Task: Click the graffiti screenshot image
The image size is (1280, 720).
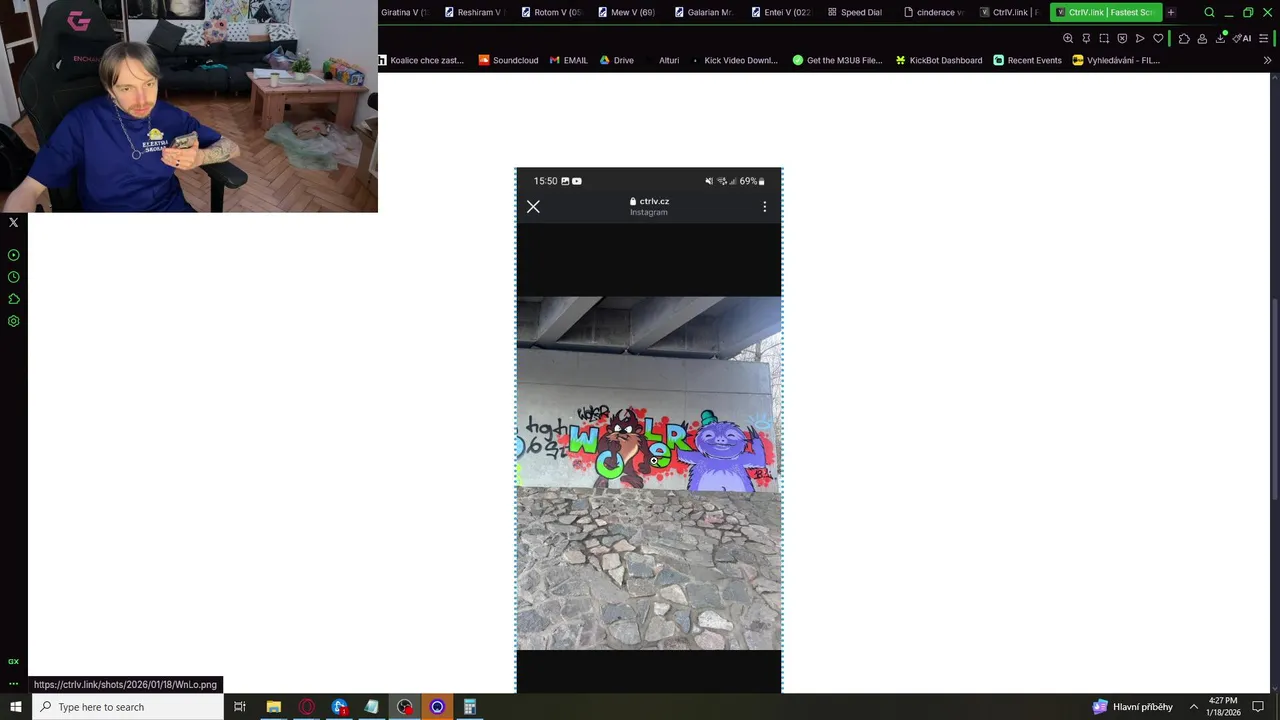Action: [649, 430]
